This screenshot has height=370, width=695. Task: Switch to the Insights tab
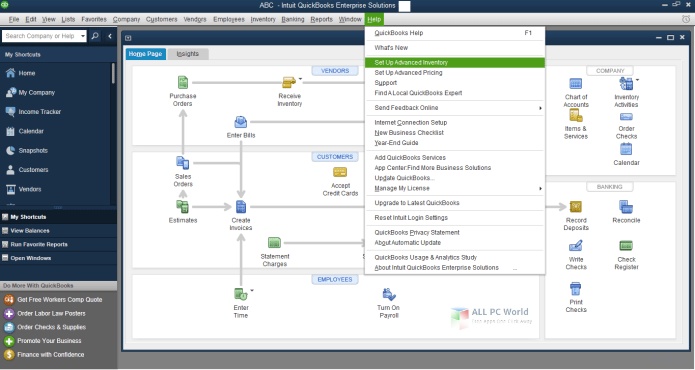(187, 54)
